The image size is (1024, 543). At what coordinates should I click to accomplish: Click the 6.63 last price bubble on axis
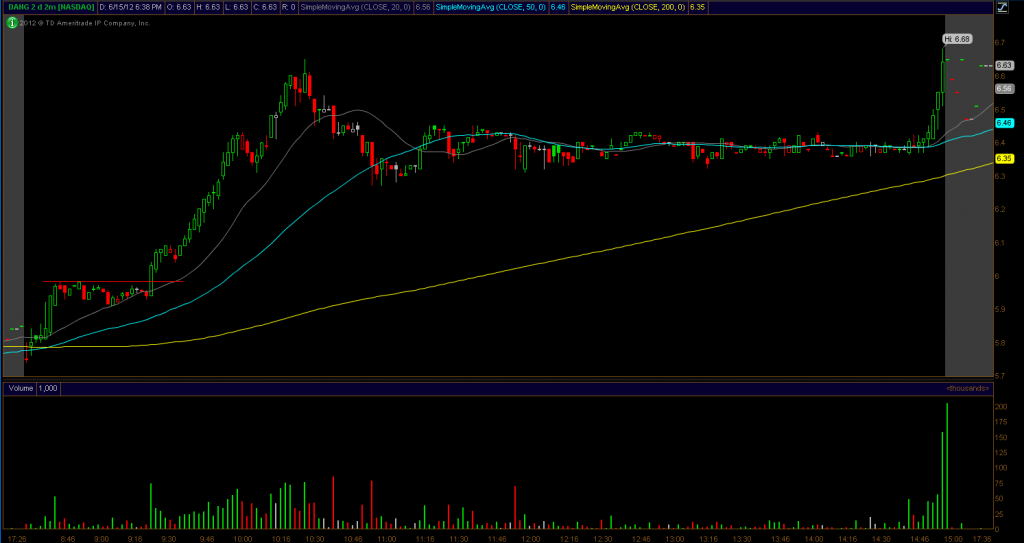click(1004, 65)
